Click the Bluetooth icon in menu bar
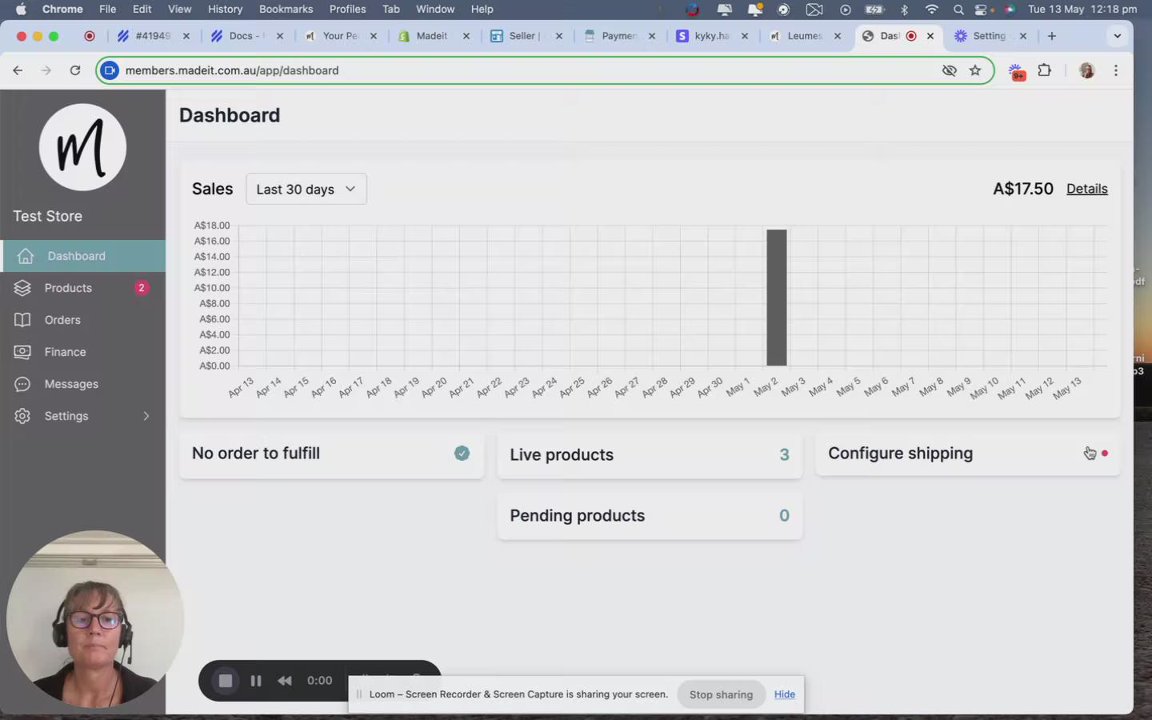This screenshot has height=720, width=1152. pyautogui.click(x=904, y=10)
